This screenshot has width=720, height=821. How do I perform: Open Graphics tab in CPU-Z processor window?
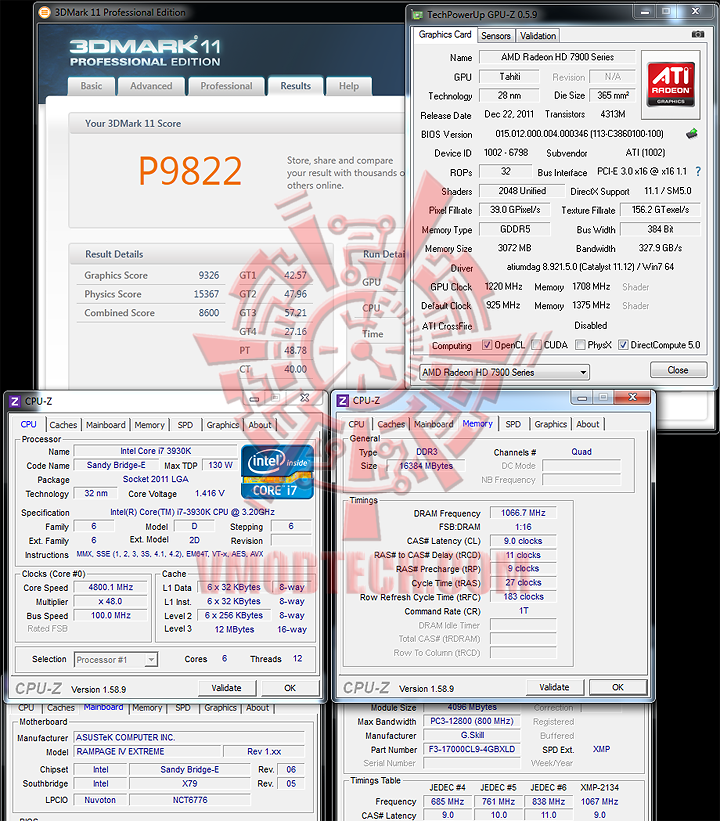223,425
